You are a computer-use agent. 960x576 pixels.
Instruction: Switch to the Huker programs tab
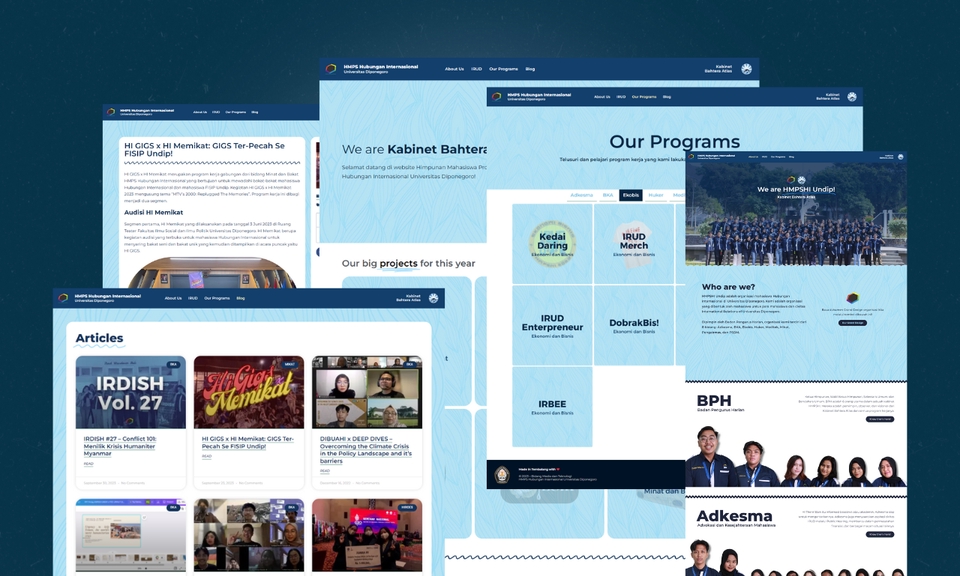(x=657, y=196)
